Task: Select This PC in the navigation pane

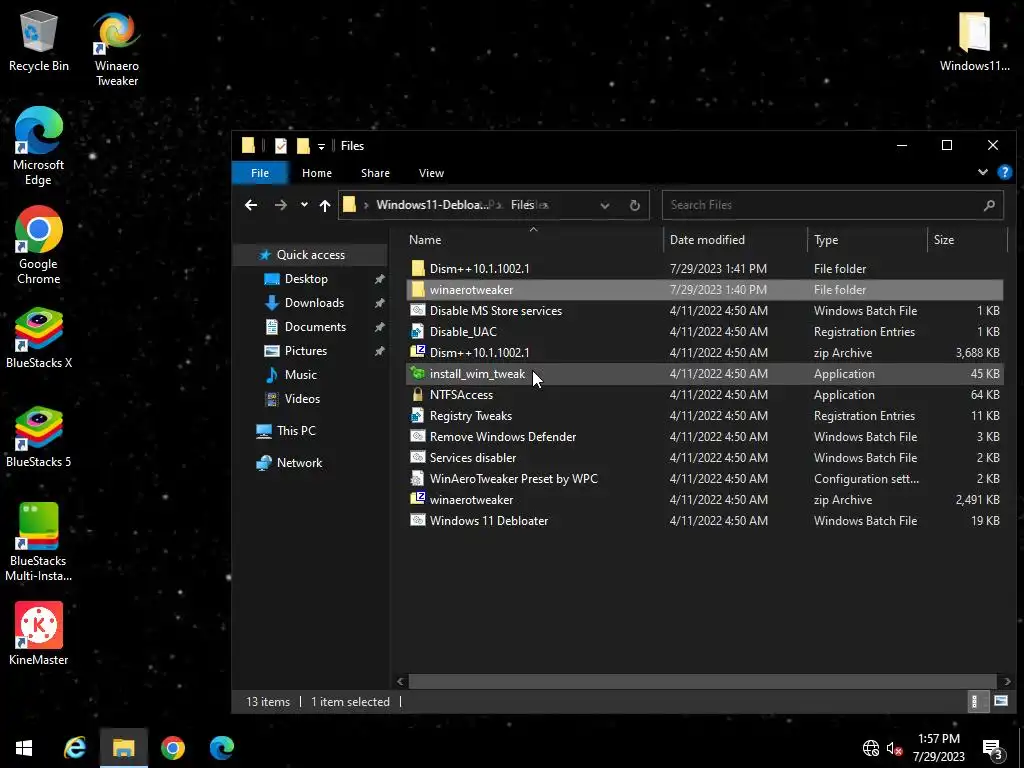Action: (295, 431)
